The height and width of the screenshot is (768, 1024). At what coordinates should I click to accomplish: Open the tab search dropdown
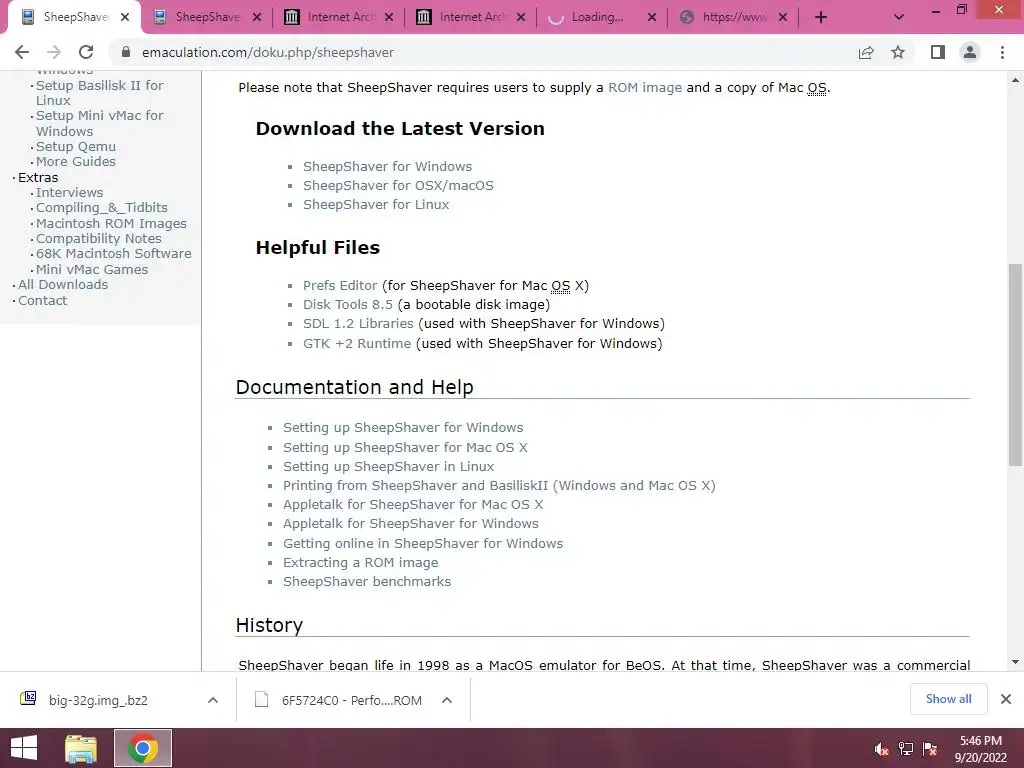(899, 18)
